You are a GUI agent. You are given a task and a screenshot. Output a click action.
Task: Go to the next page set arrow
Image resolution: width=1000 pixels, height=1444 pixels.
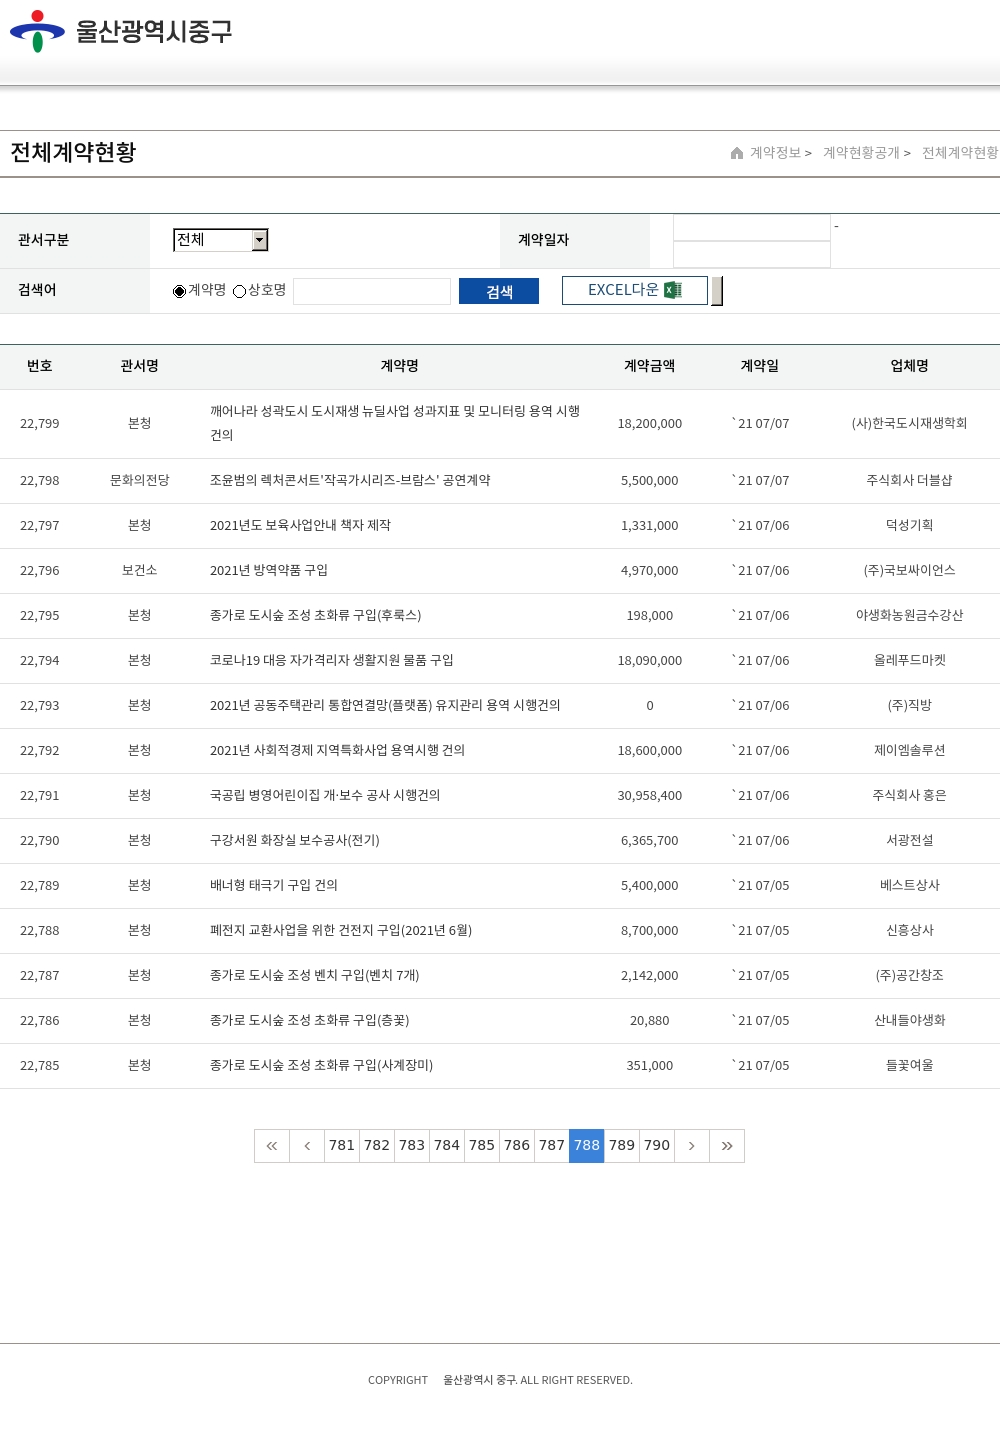692,1146
